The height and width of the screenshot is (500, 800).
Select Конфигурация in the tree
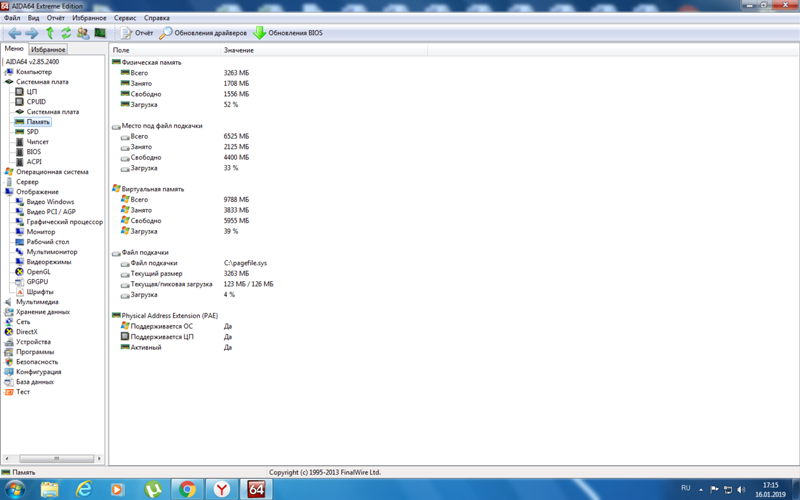point(39,372)
